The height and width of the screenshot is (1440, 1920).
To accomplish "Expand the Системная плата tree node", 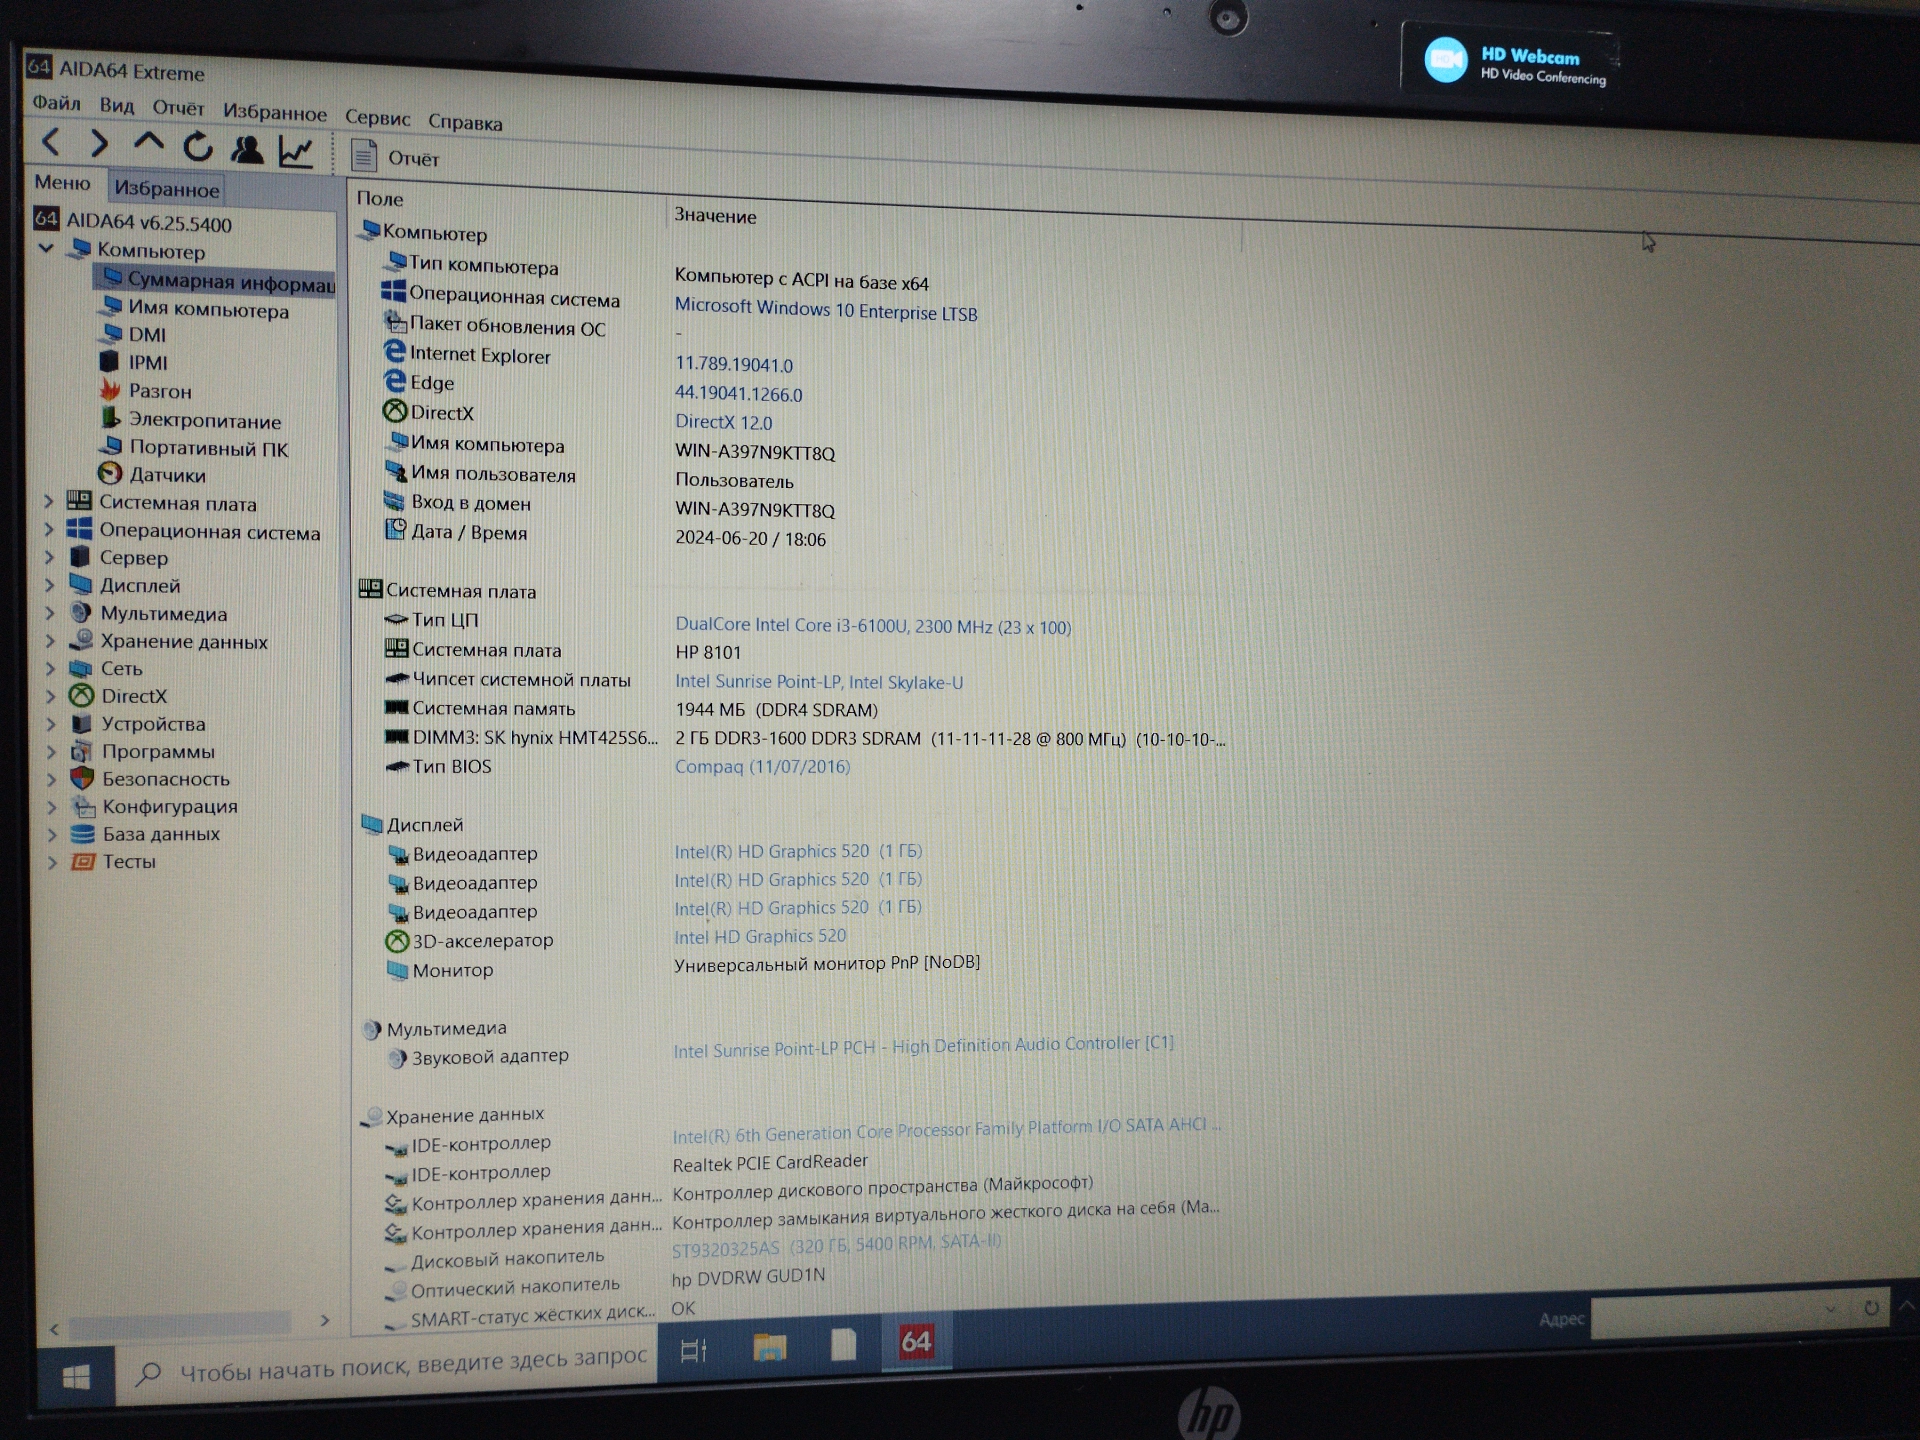I will [48, 500].
